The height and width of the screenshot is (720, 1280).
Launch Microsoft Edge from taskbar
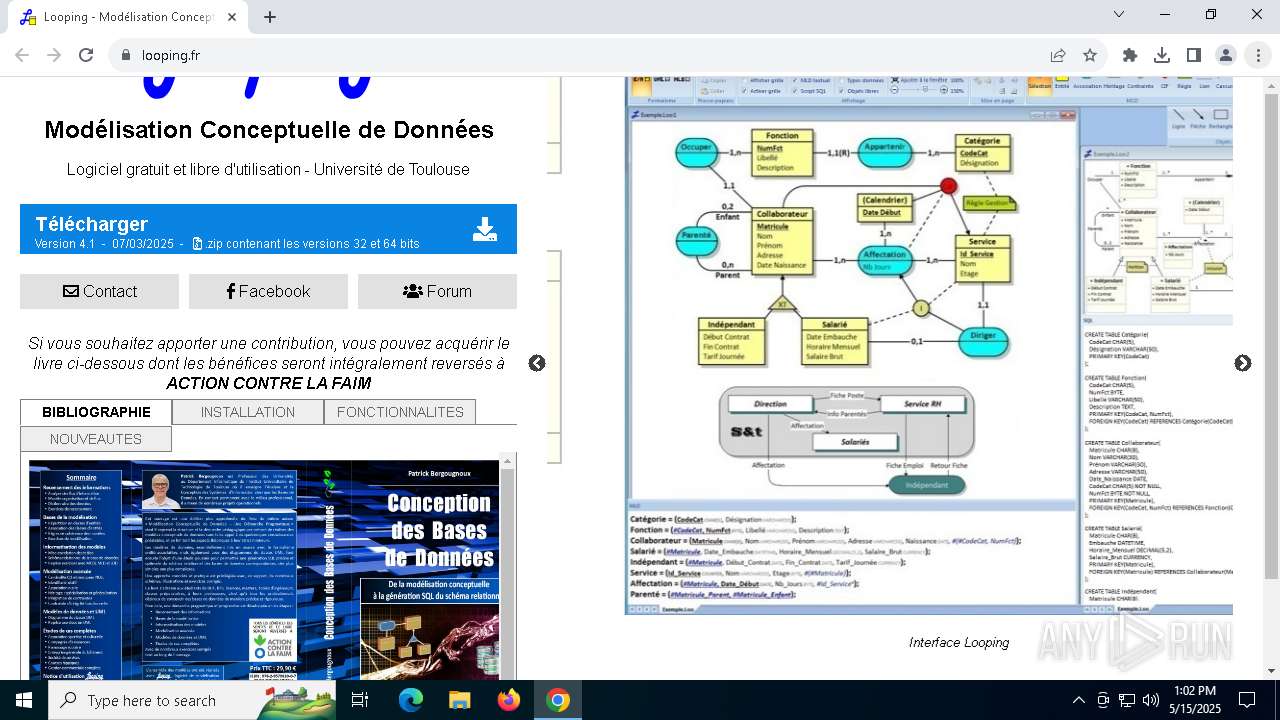pos(411,700)
